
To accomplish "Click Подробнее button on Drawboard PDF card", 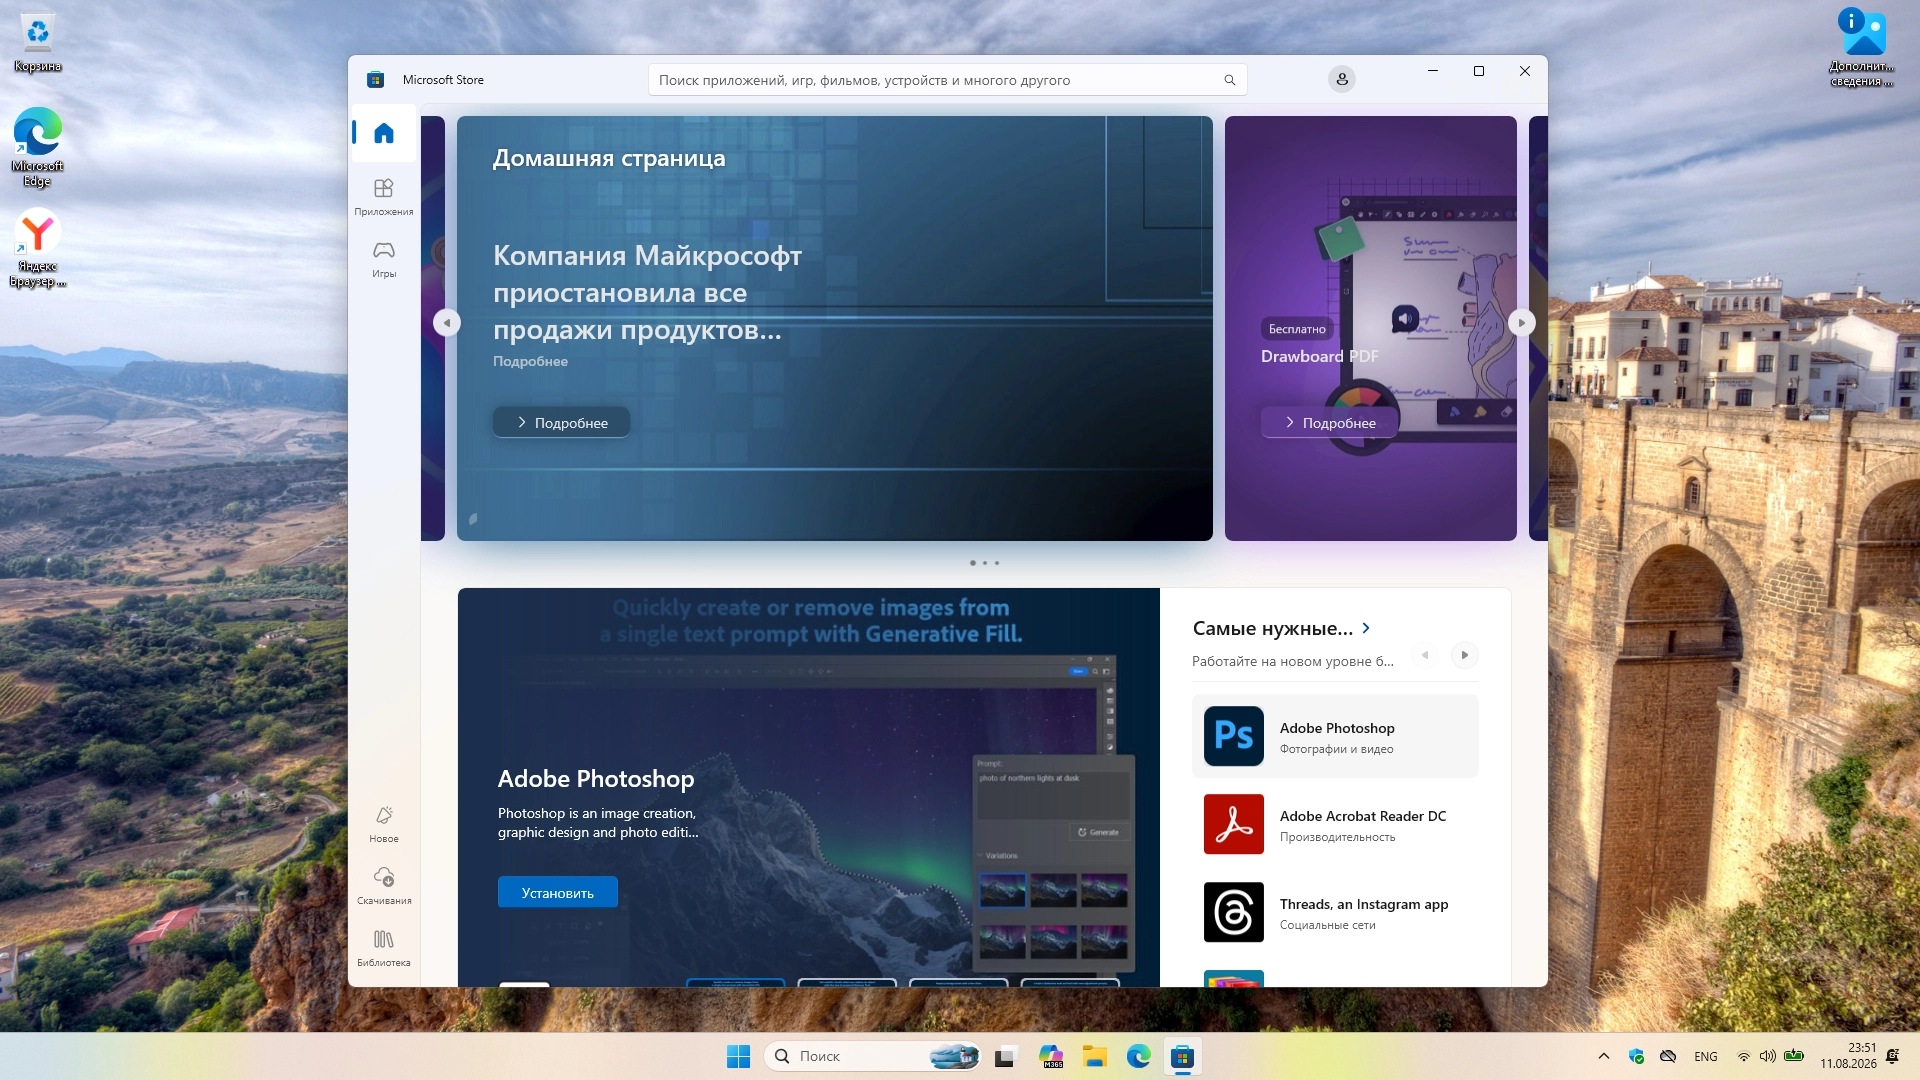I will point(1329,423).
